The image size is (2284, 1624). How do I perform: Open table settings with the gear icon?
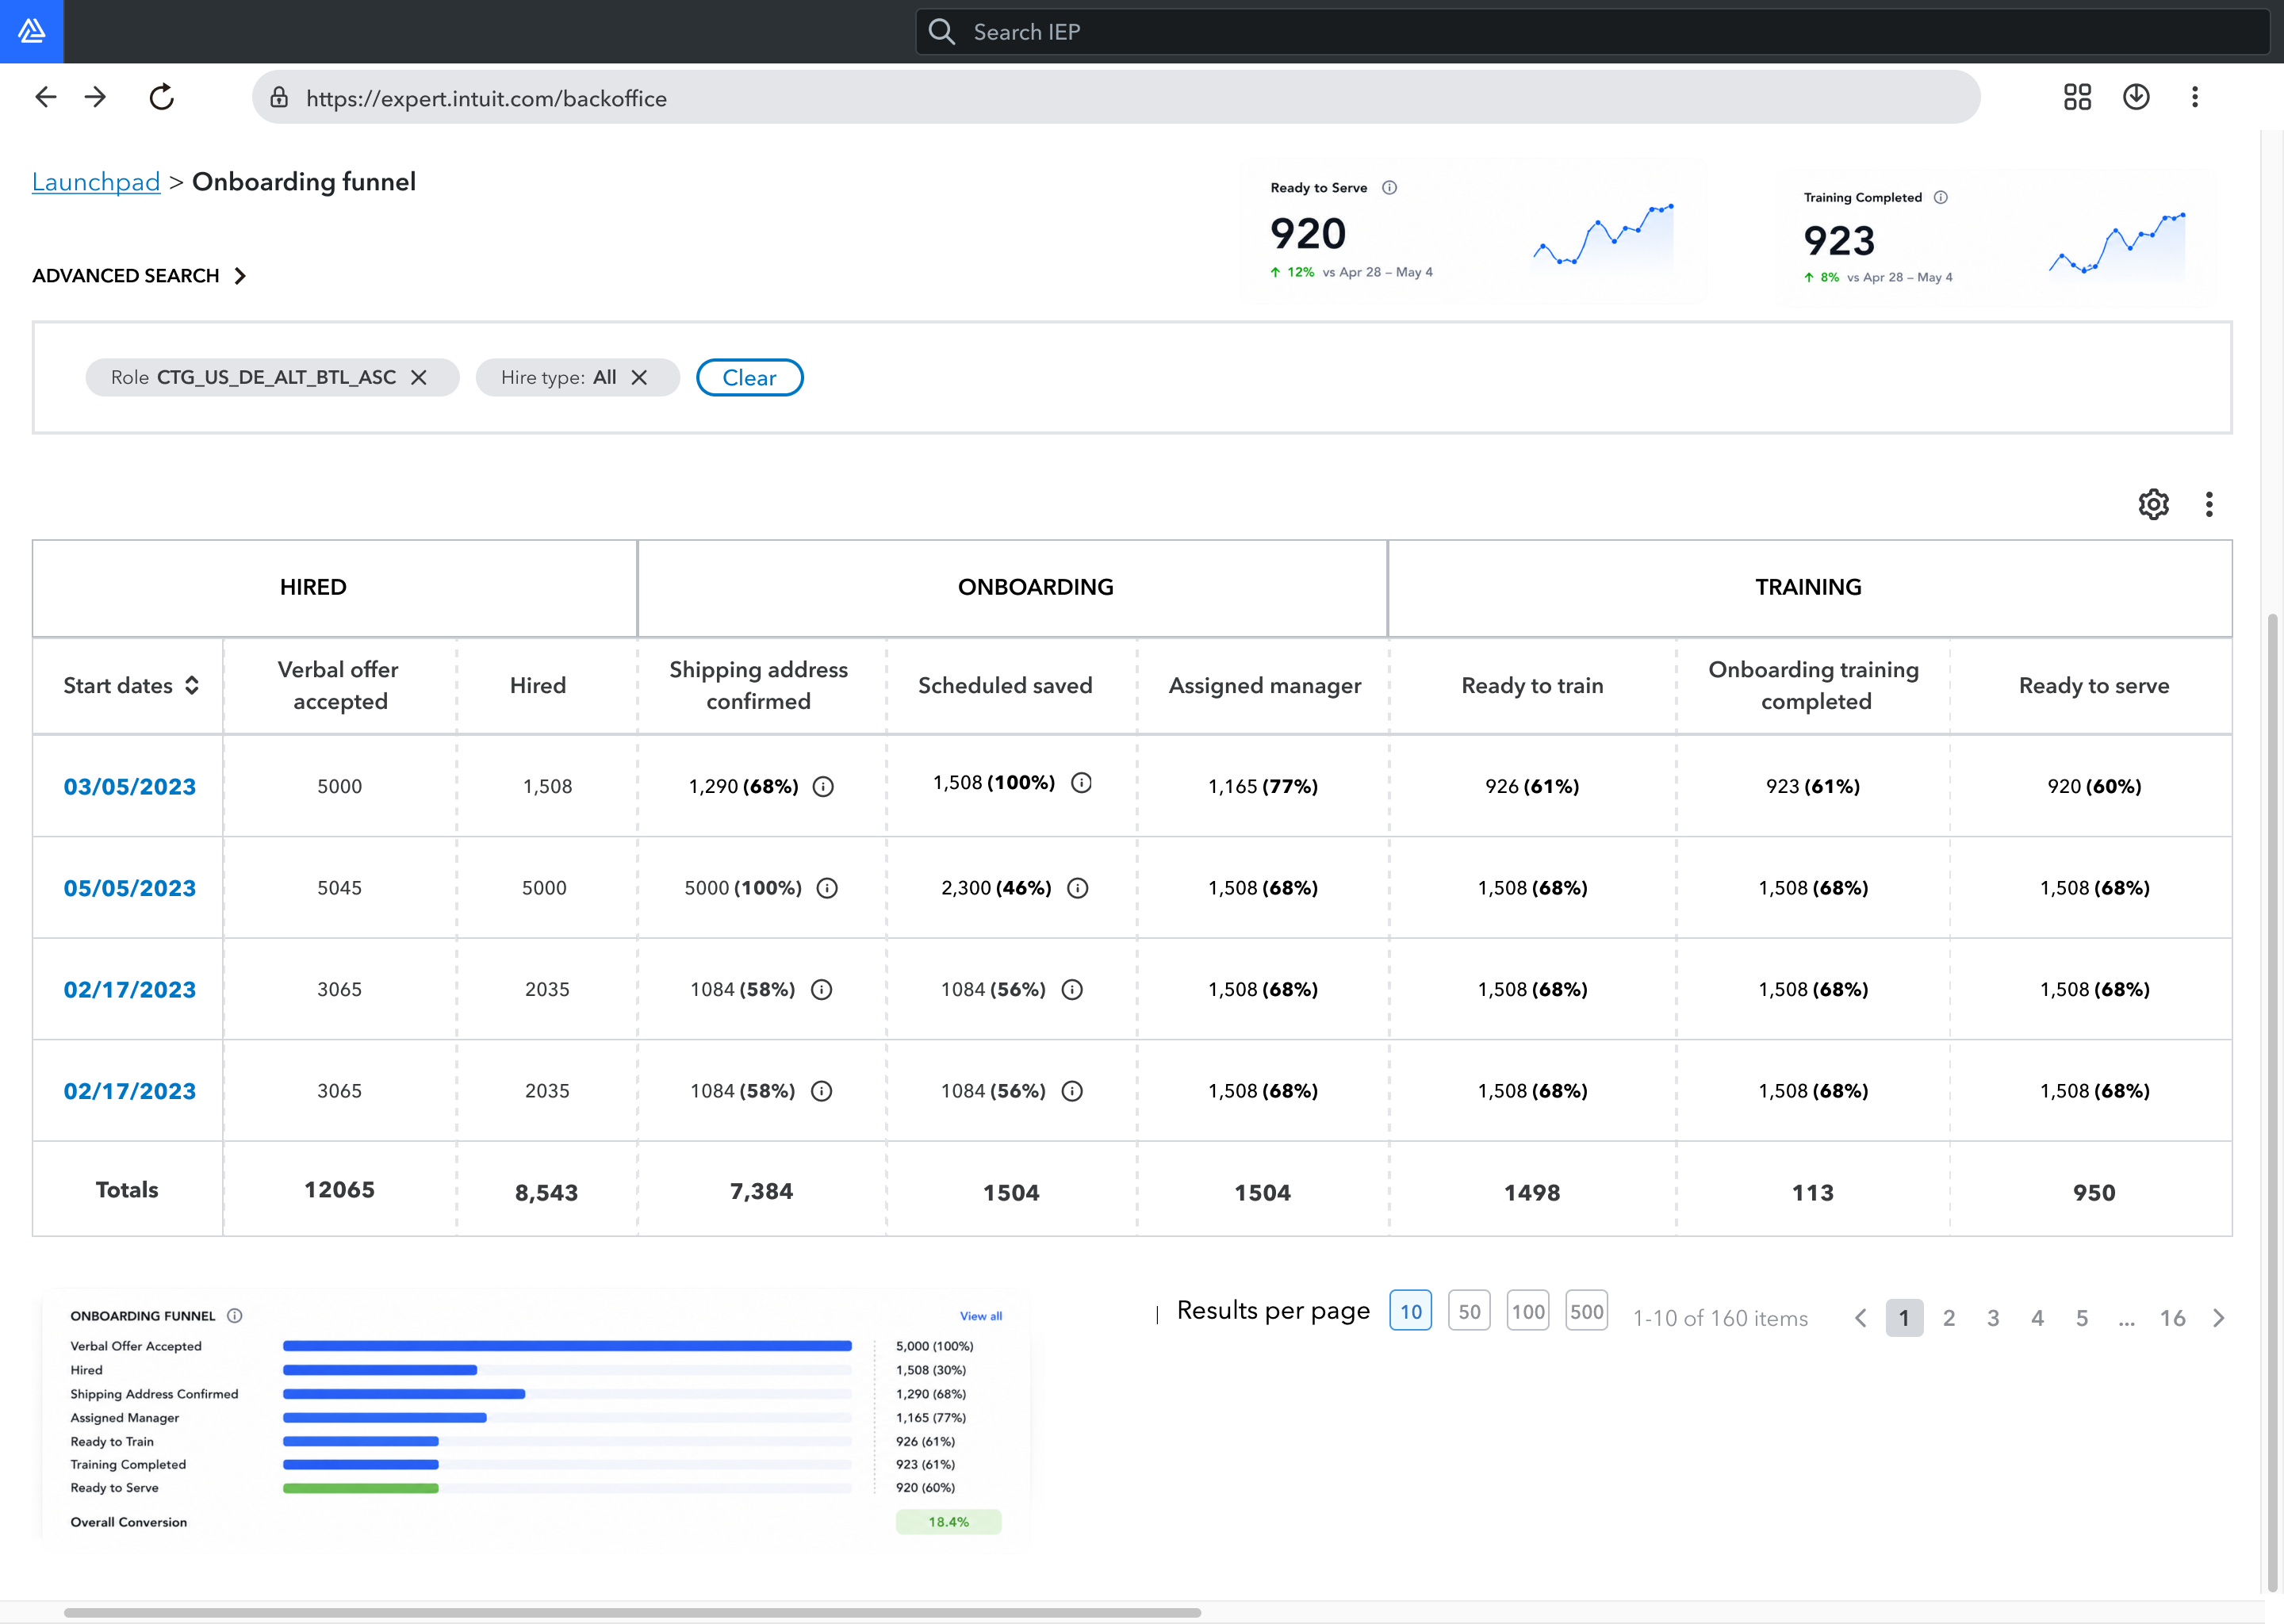[2153, 504]
